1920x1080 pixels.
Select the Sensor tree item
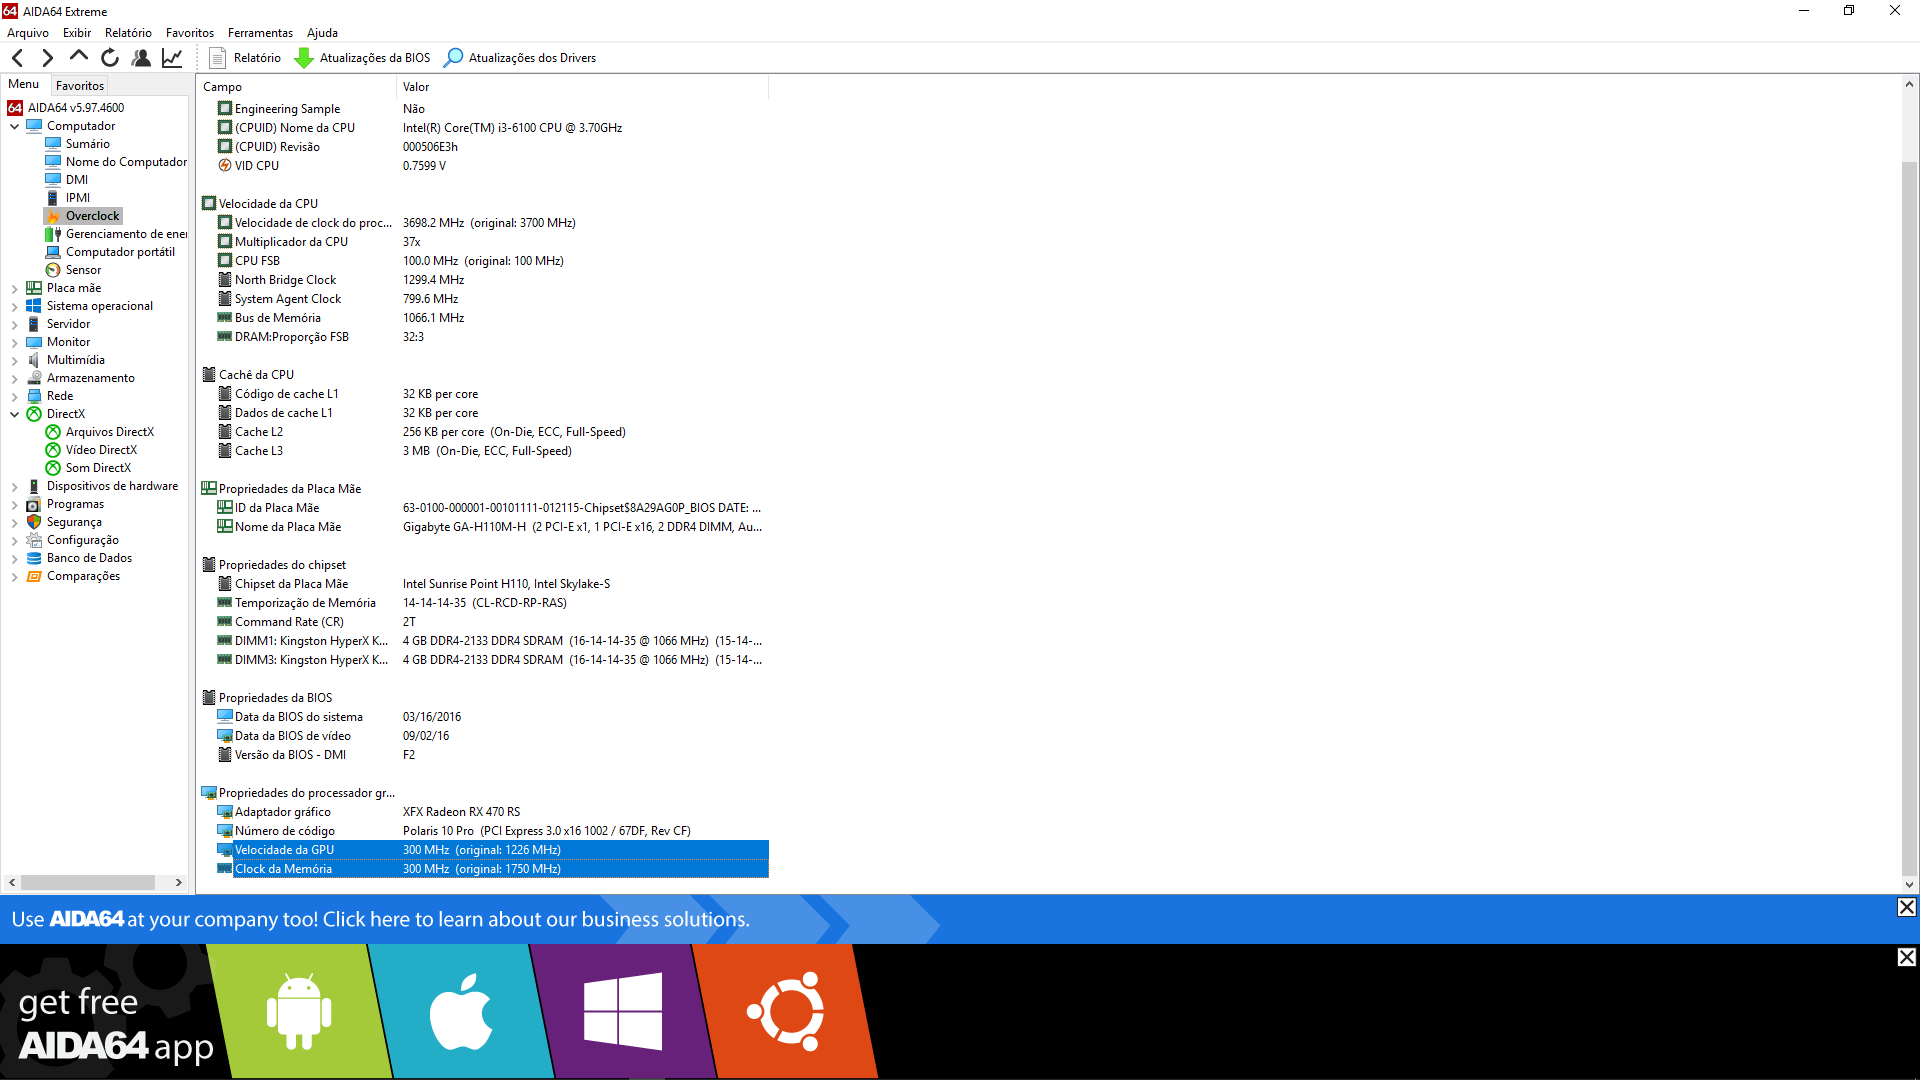pyautogui.click(x=83, y=270)
